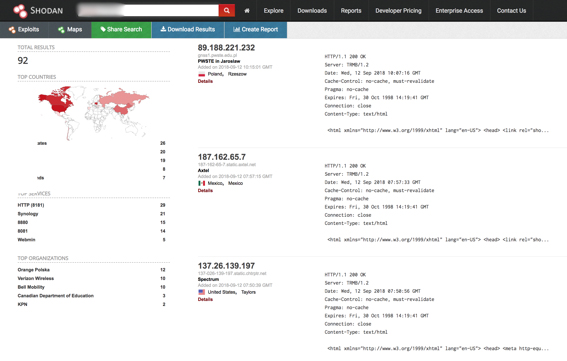Image resolution: width=567 pixels, height=361 pixels.
Task: Open Developer Pricing page
Action: pos(398,11)
